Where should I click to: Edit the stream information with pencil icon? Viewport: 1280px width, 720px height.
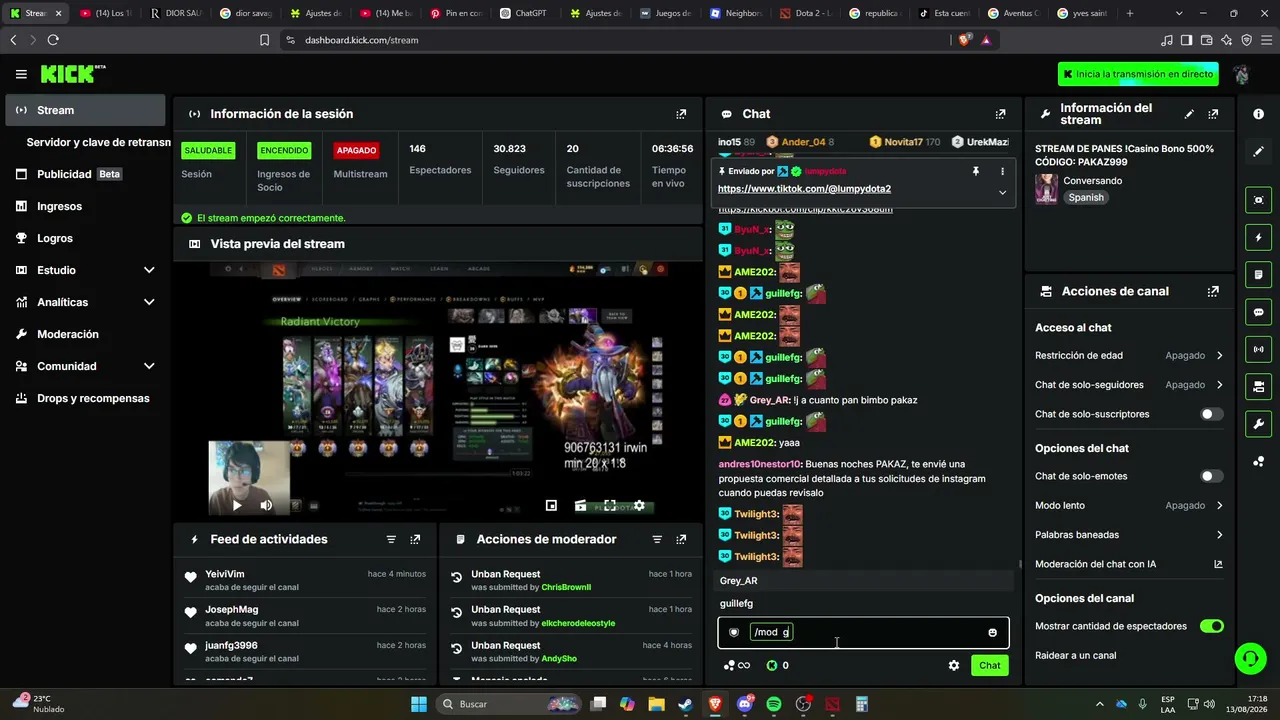[1189, 114]
